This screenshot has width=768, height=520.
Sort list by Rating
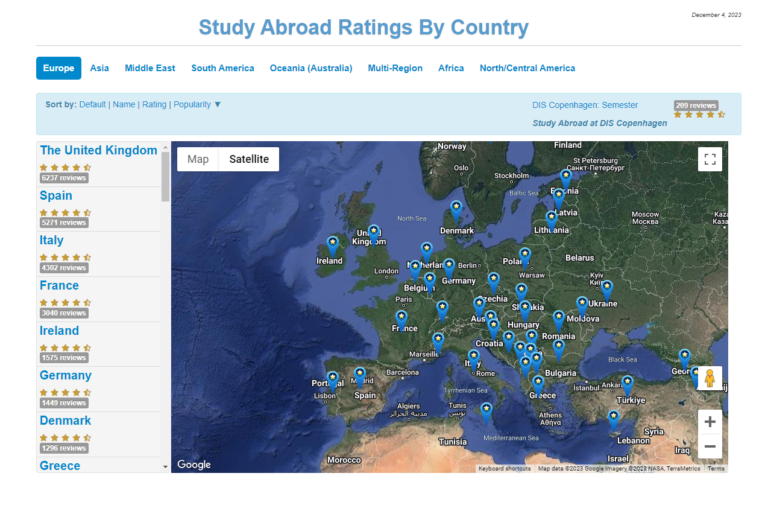pyautogui.click(x=154, y=104)
